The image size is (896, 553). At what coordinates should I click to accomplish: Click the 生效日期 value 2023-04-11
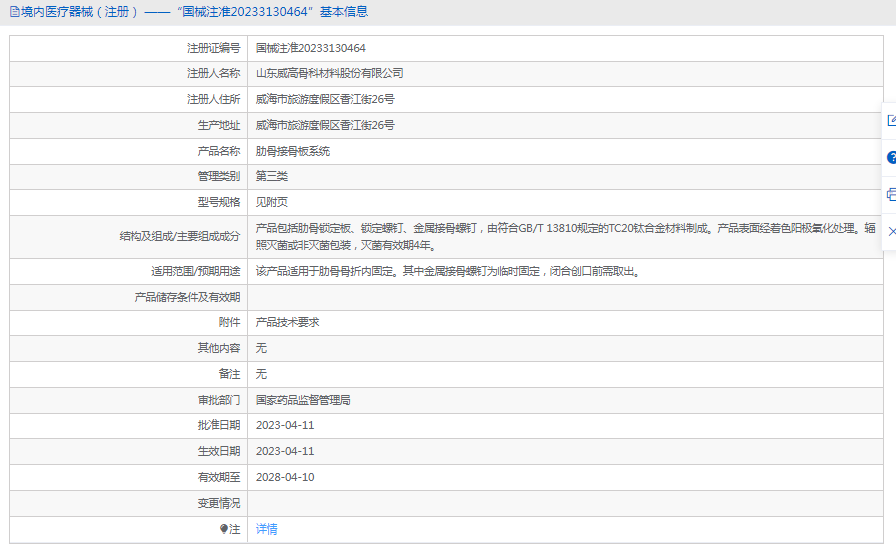click(x=285, y=451)
